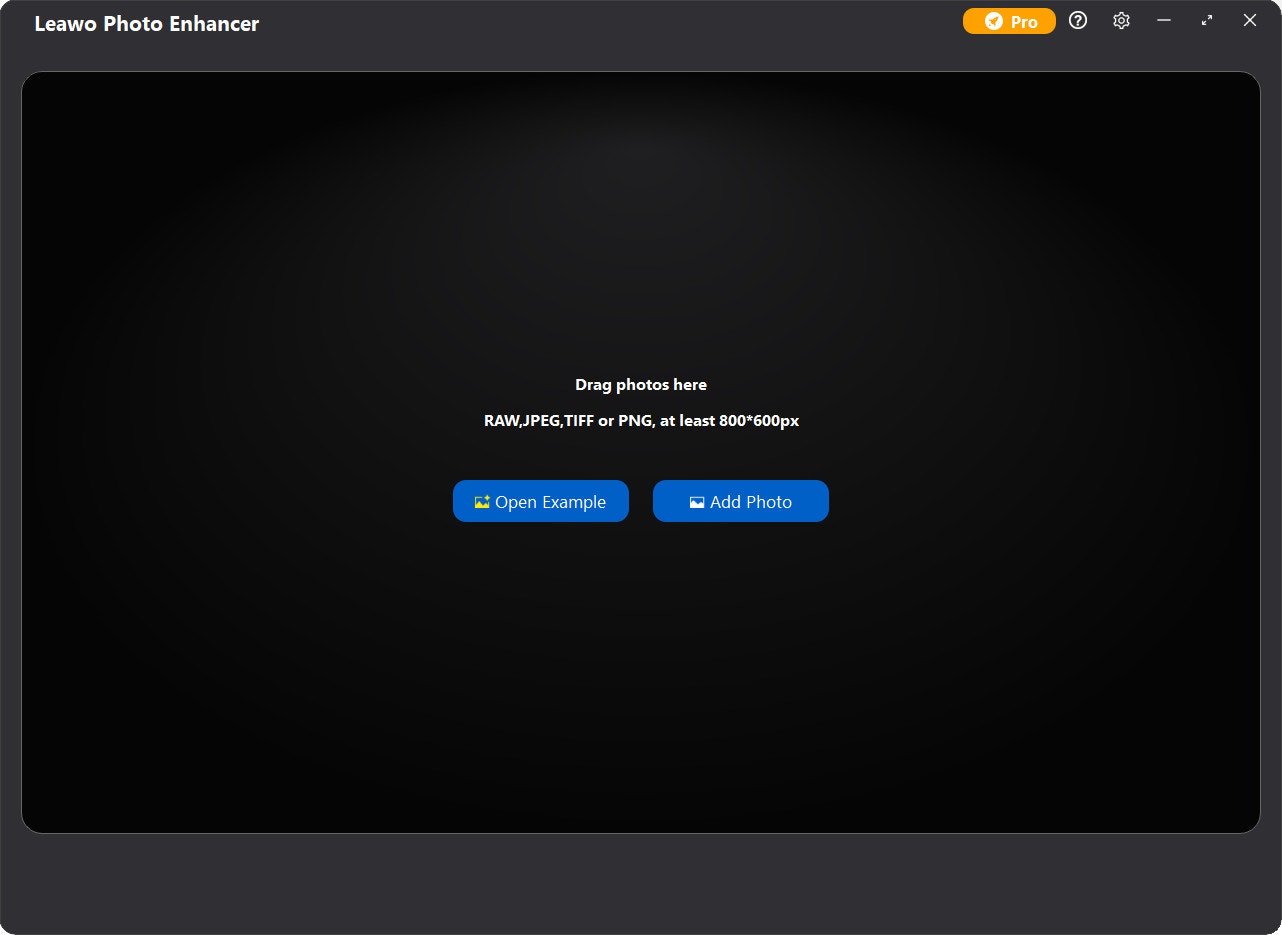Minimize the Leawo Photo Enhancer window
The image size is (1282, 935).
click(1164, 21)
